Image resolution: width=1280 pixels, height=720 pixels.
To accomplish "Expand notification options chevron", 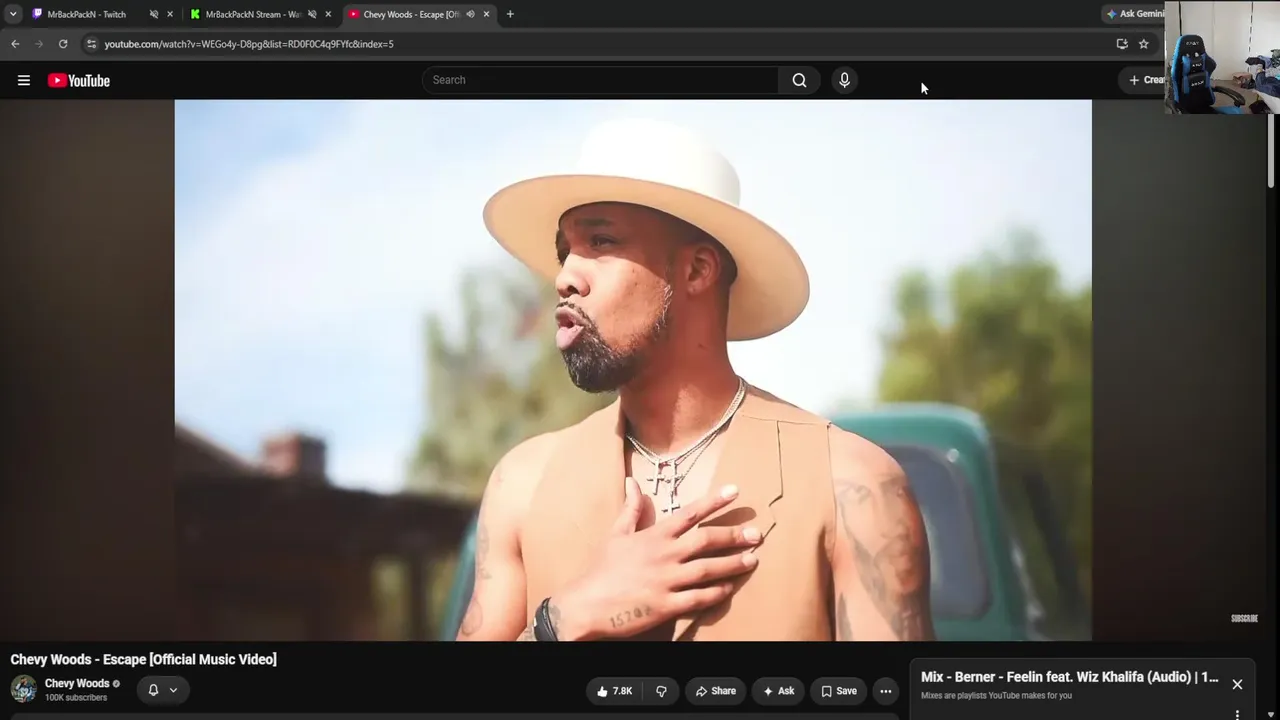I will coord(173,690).
